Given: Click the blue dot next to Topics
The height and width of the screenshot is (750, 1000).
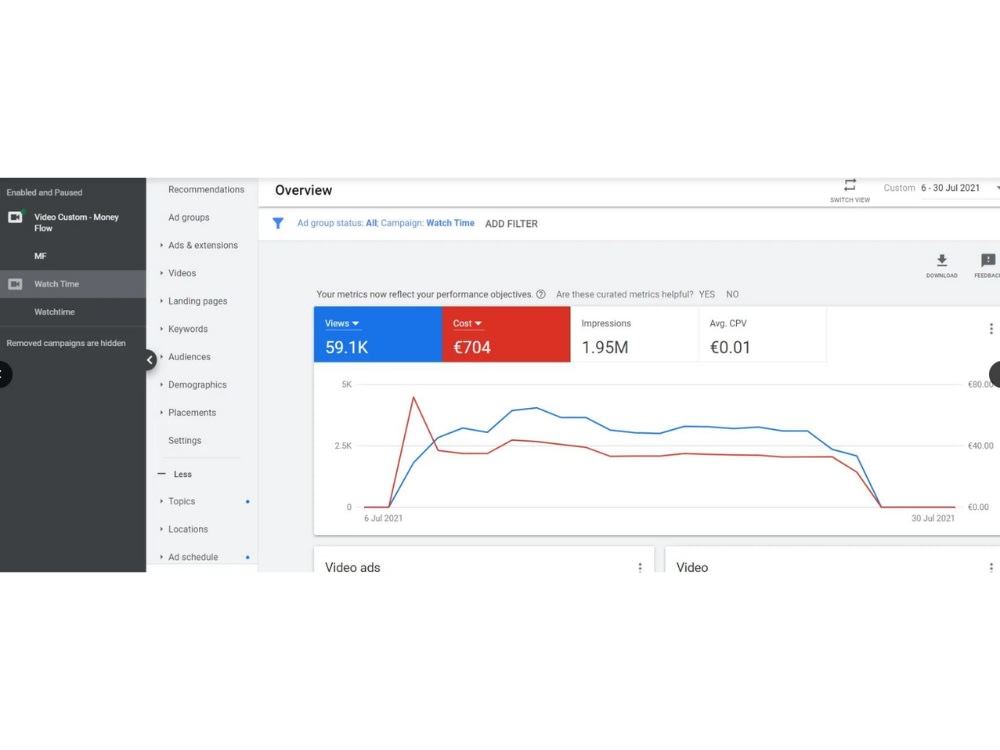Looking at the screenshot, I should click(247, 502).
